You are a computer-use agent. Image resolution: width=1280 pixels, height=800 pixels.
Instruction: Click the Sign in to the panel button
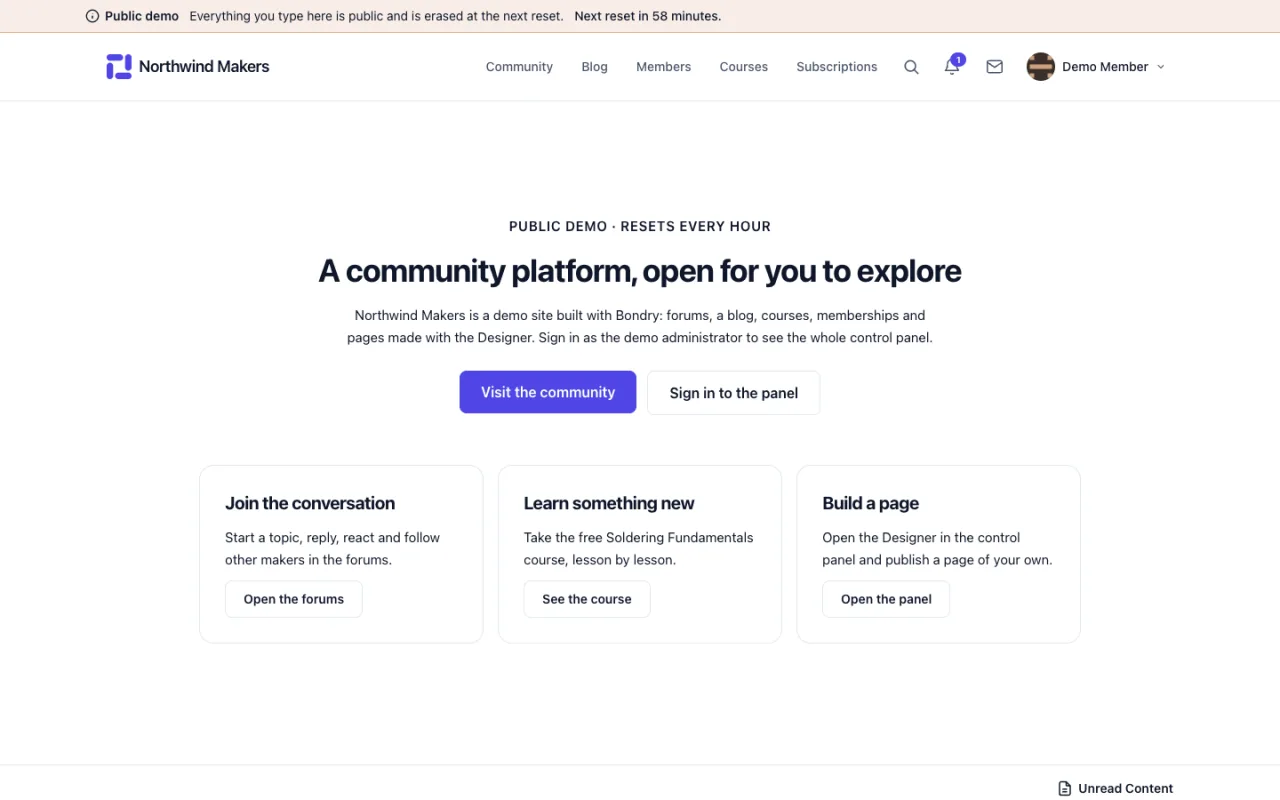click(734, 393)
